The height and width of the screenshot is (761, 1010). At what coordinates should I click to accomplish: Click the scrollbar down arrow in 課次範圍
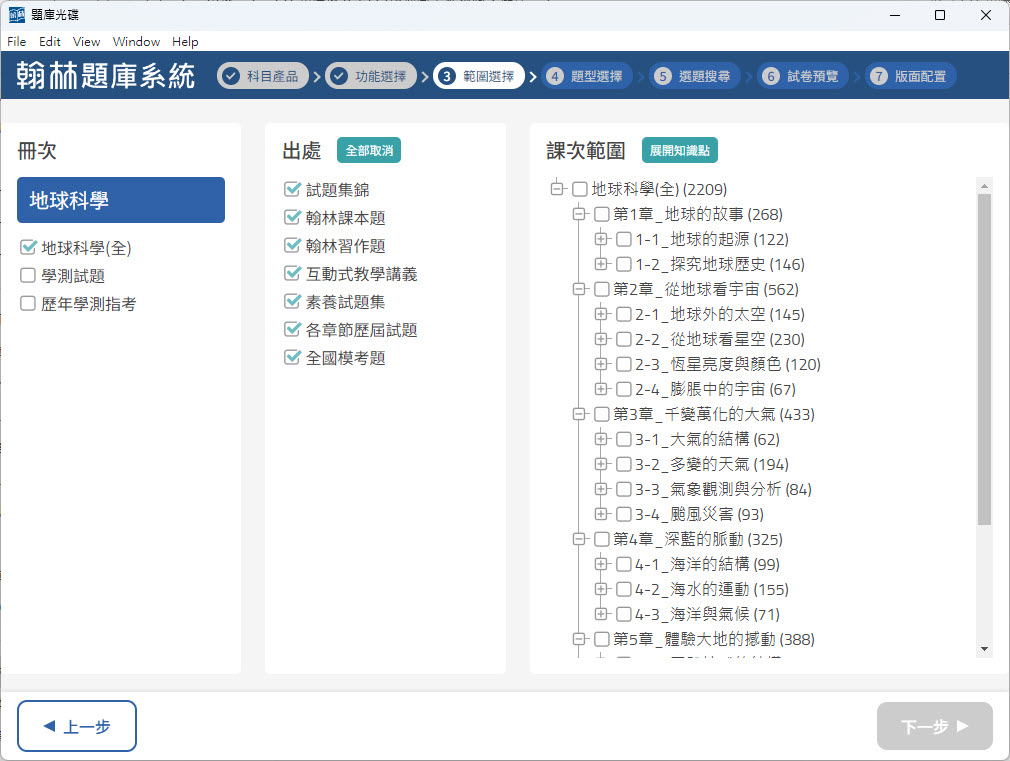point(984,649)
